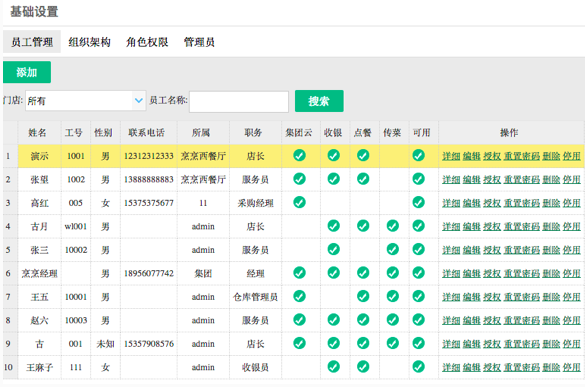Image resolution: width=585 pixels, height=387 pixels.
Task: Click 停用 link for 王麻子
Action: (572, 368)
